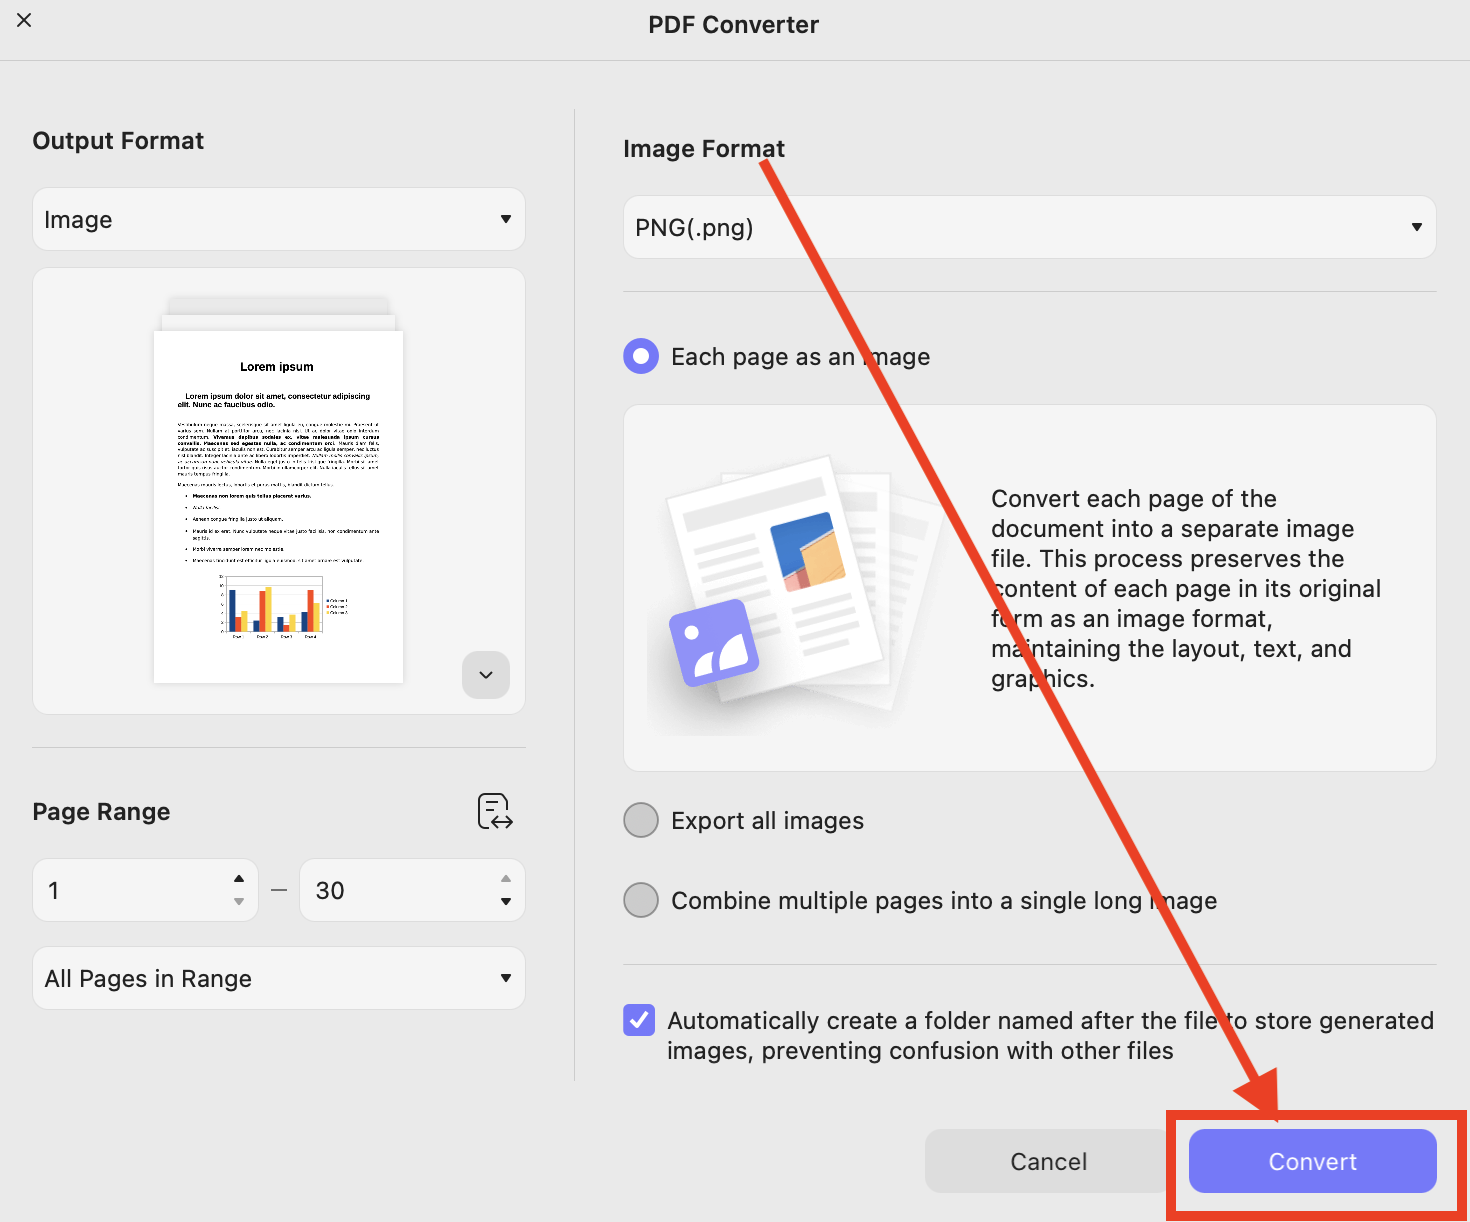Open the Image Format dropdown showing PNG(.png)
Screen dimensions: 1470x1222
(1028, 227)
